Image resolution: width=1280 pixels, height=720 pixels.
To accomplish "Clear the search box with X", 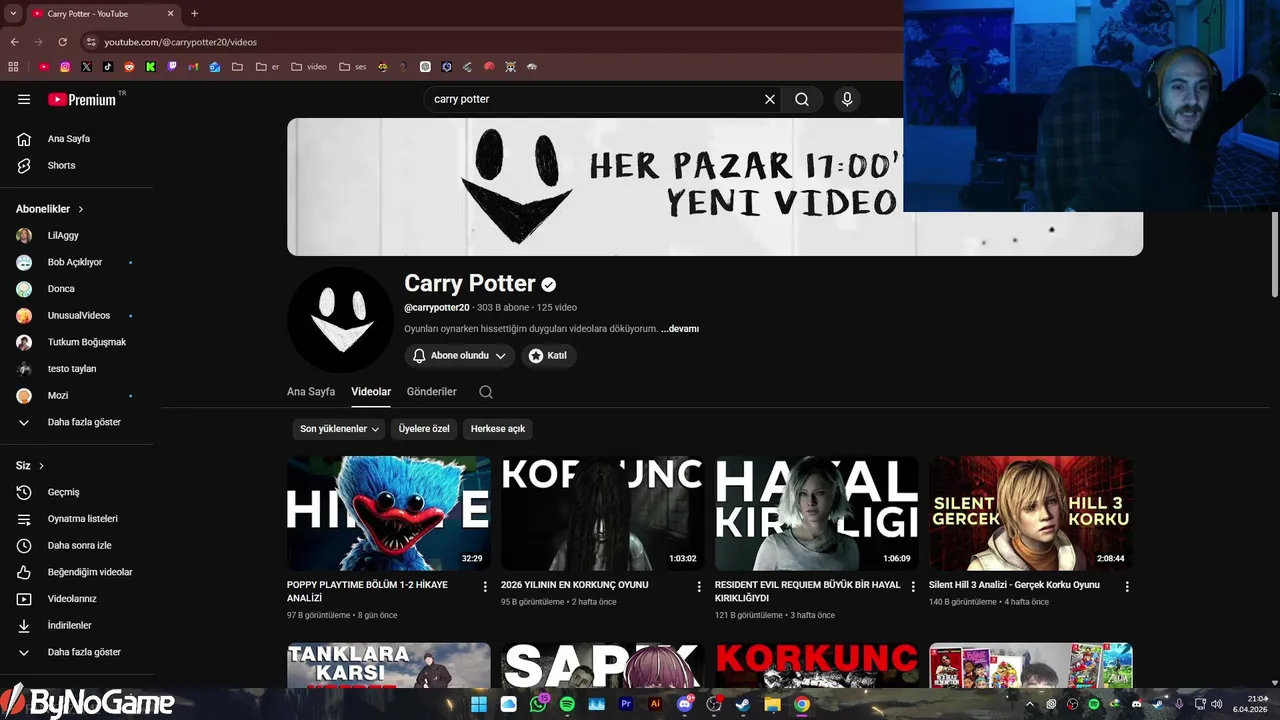I will click(770, 99).
